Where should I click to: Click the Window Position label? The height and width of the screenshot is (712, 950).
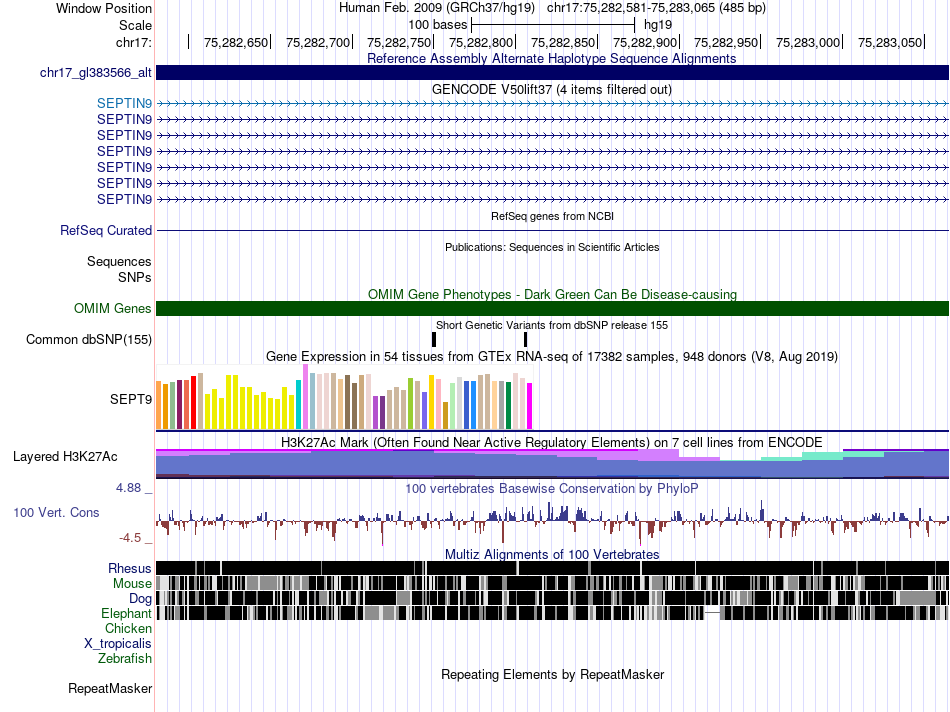tap(104, 8)
